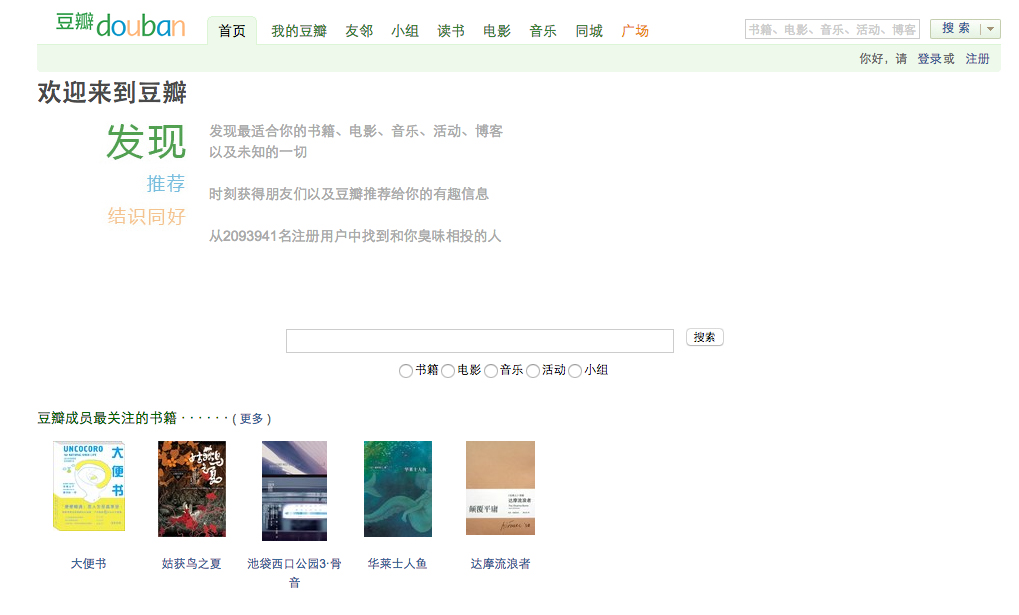The image size is (1019, 615).
Task: Click the 池袋西口公园3·骨音 title link
Action: [x=294, y=573]
